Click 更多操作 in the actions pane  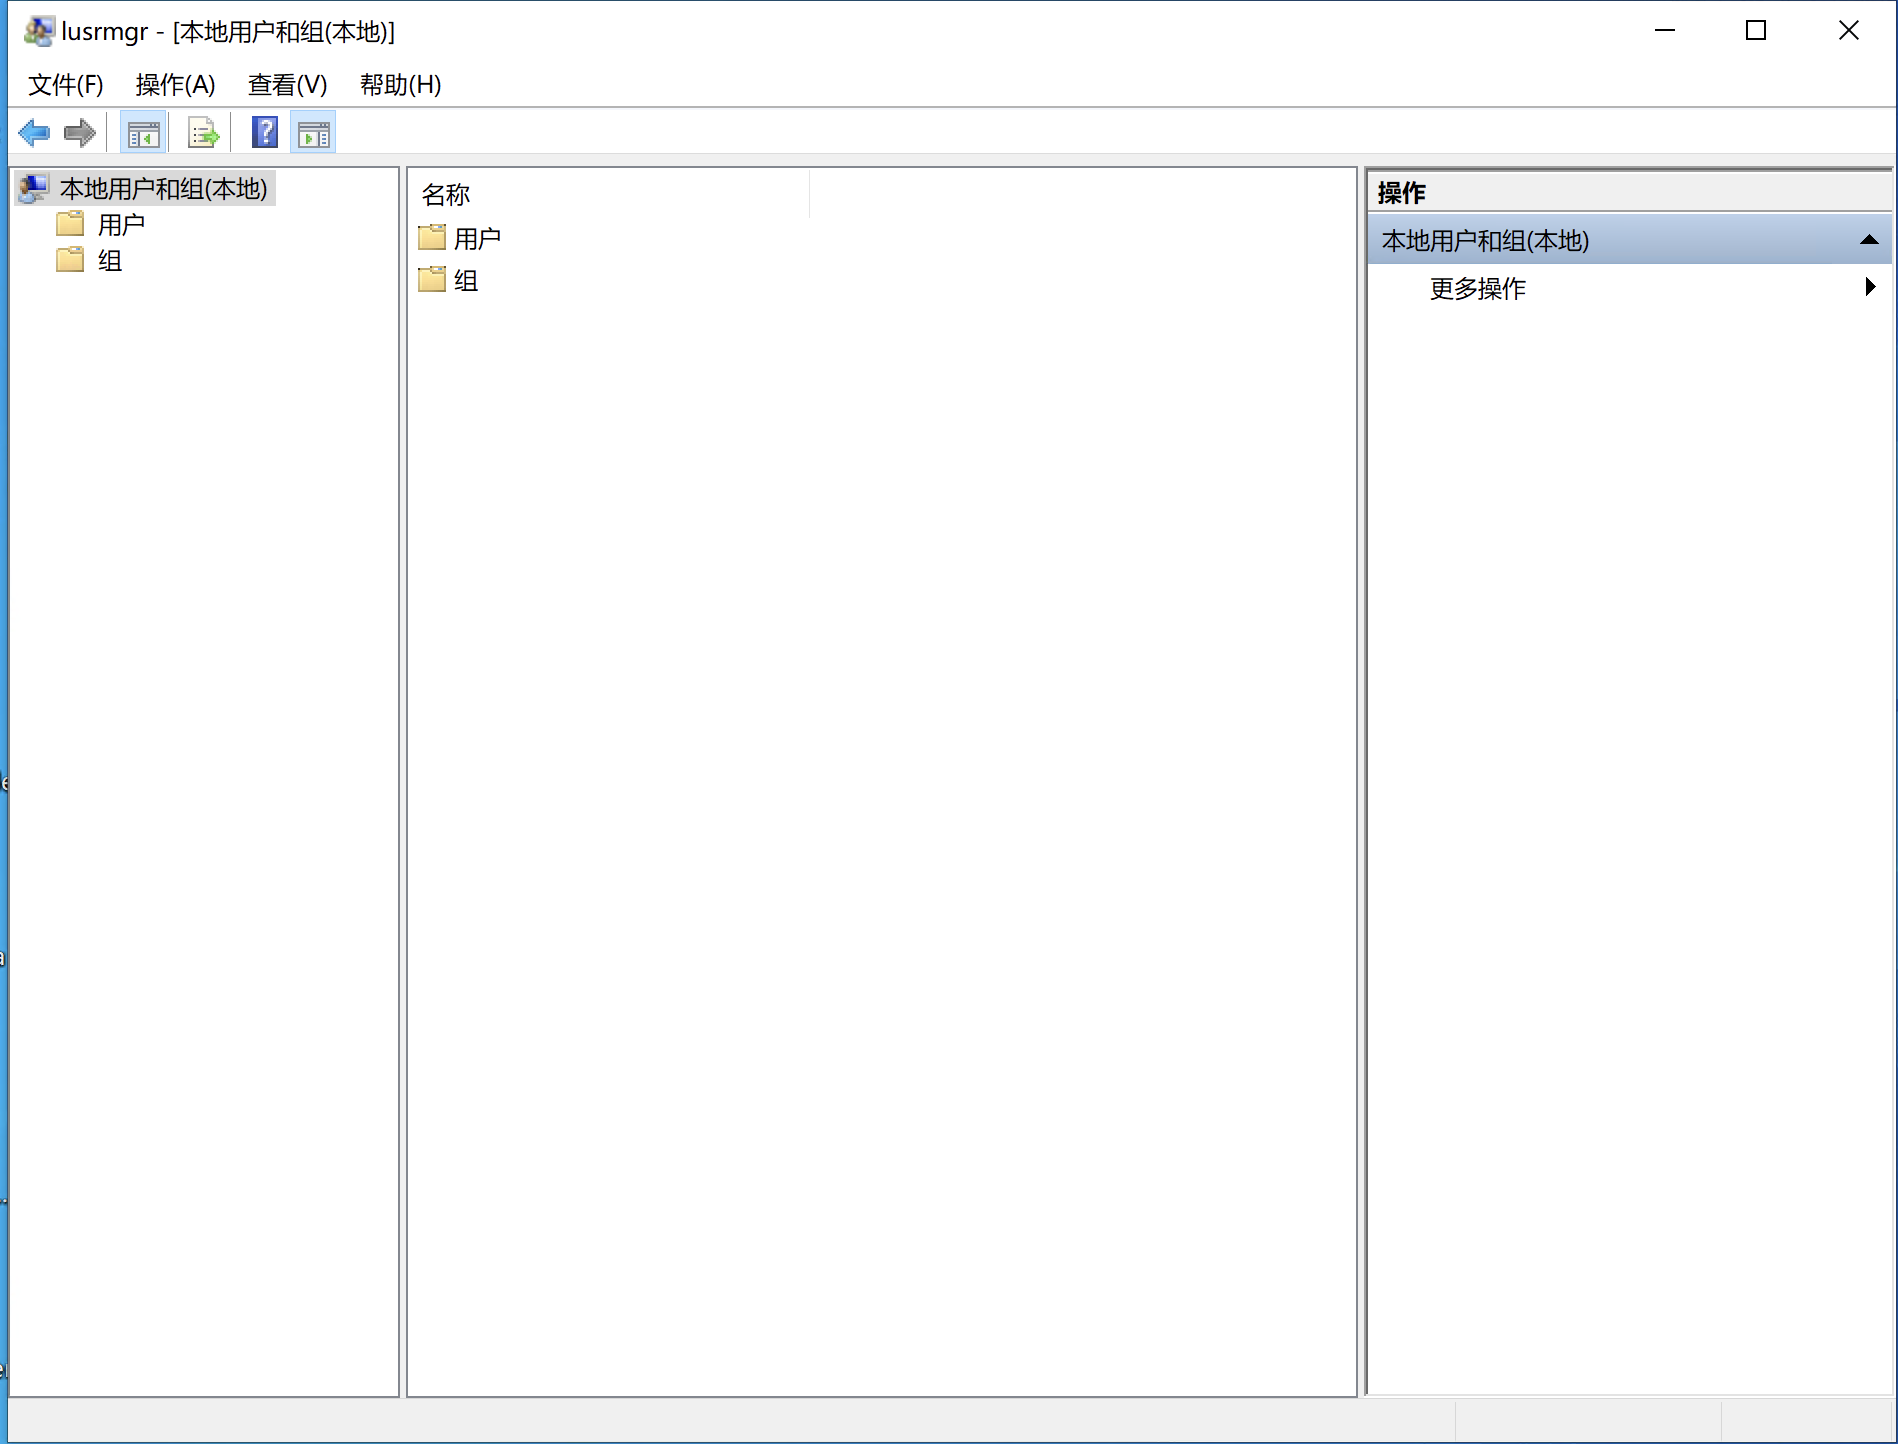click(x=1477, y=289)
